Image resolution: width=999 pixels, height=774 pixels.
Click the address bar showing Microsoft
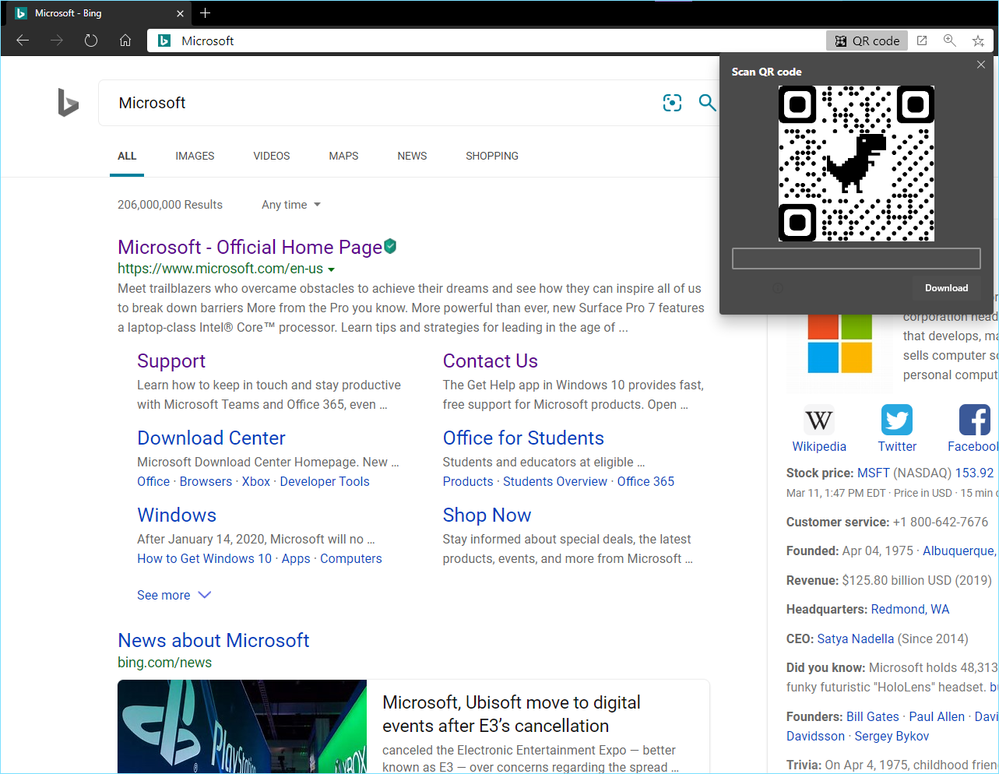[x=485, y=41]
